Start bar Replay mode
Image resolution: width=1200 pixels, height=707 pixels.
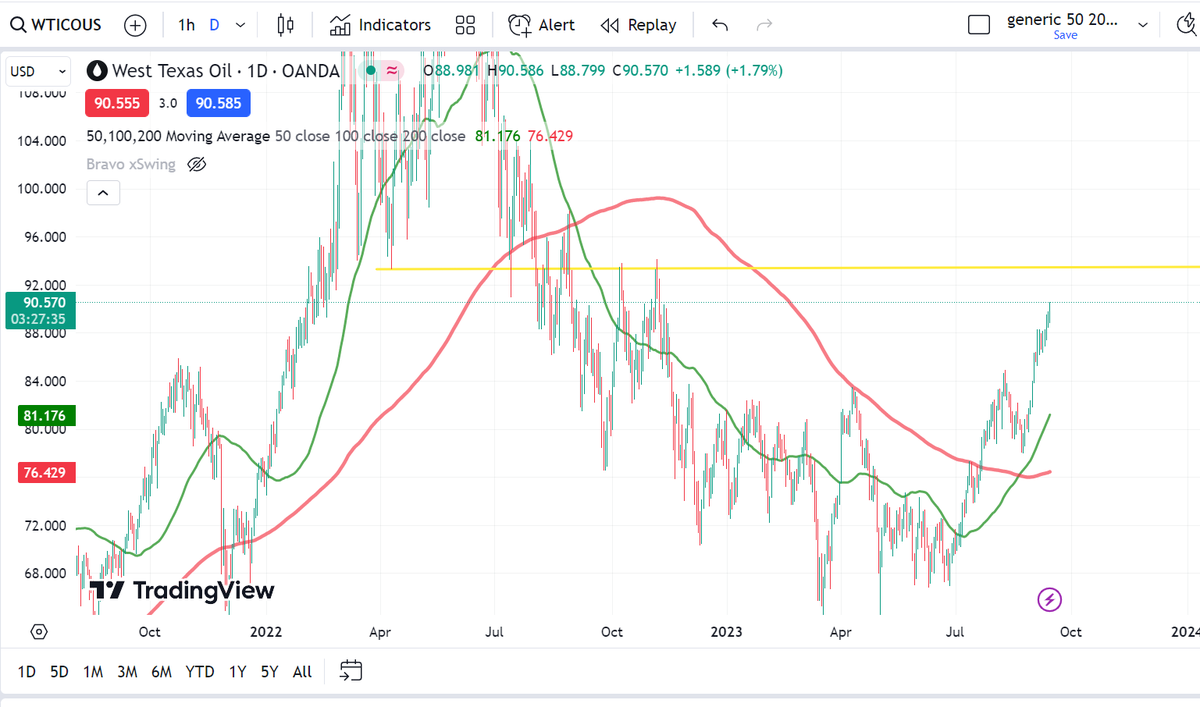click(638, 24)
